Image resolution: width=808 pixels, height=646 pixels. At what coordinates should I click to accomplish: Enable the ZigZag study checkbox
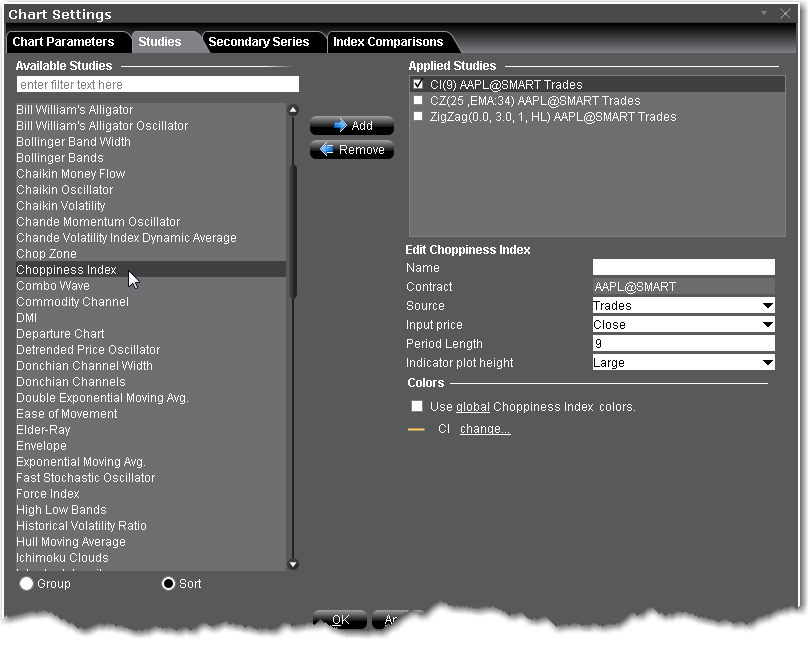point(418,117)
